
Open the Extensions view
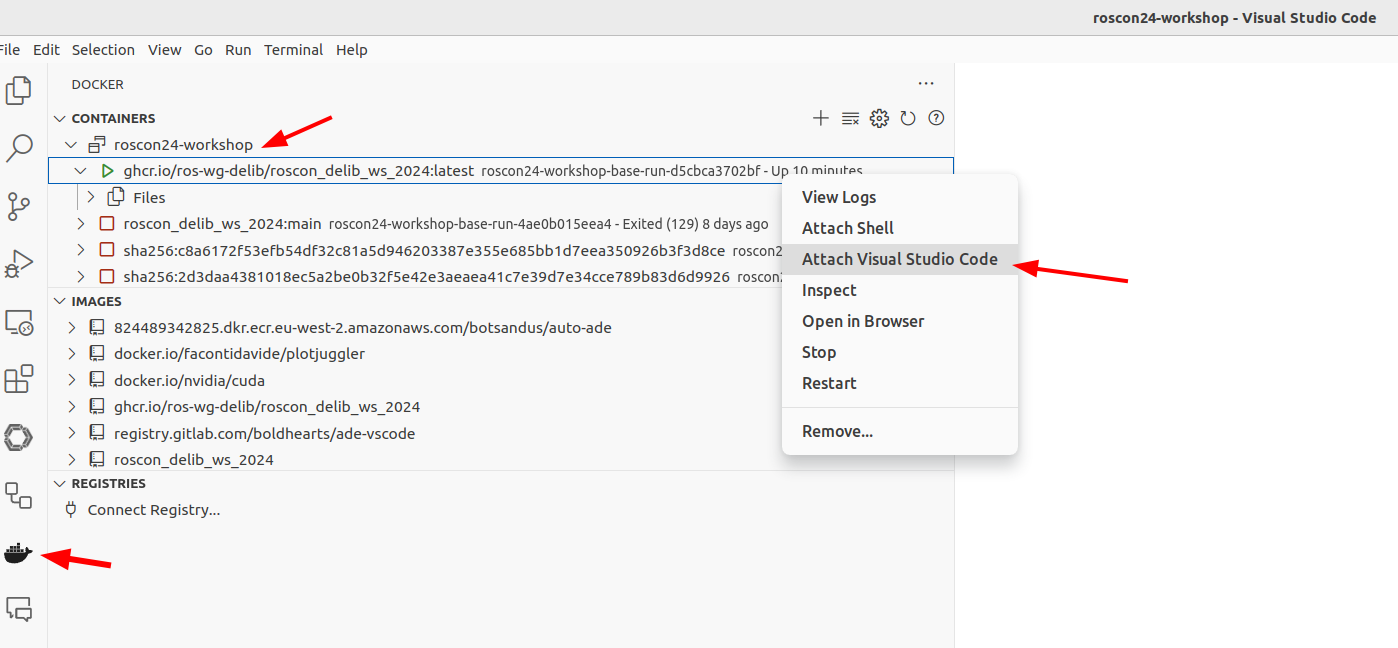19,379
